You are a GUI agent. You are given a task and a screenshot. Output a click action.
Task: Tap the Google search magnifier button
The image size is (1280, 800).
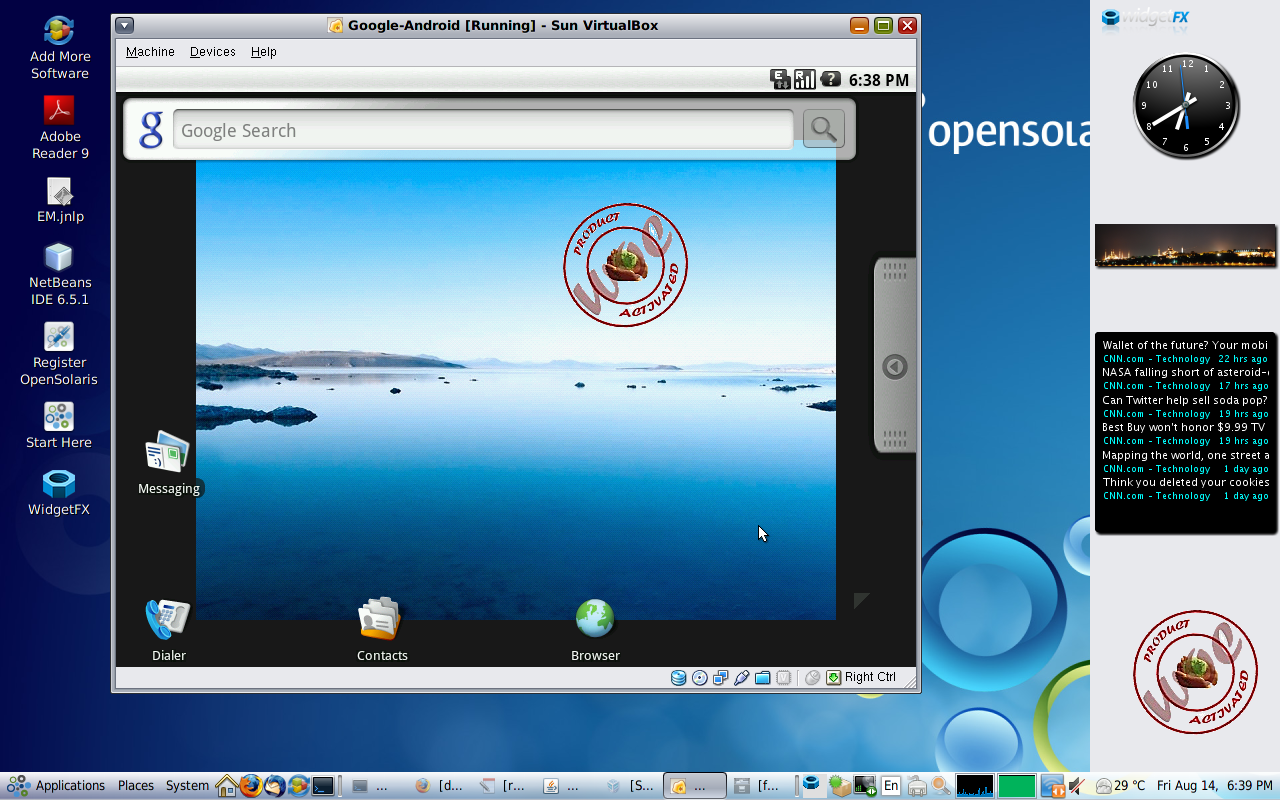[x=824, y=129]
